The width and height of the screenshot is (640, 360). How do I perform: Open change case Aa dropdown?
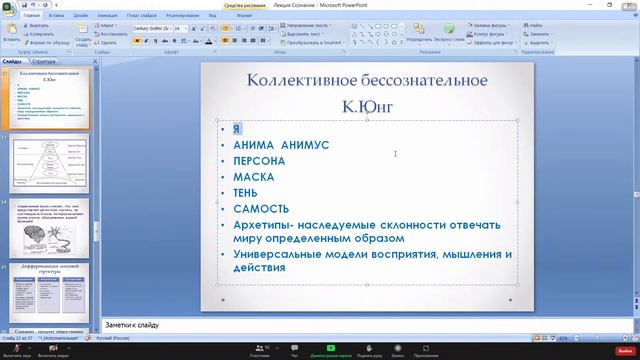[x=196, y=41]
